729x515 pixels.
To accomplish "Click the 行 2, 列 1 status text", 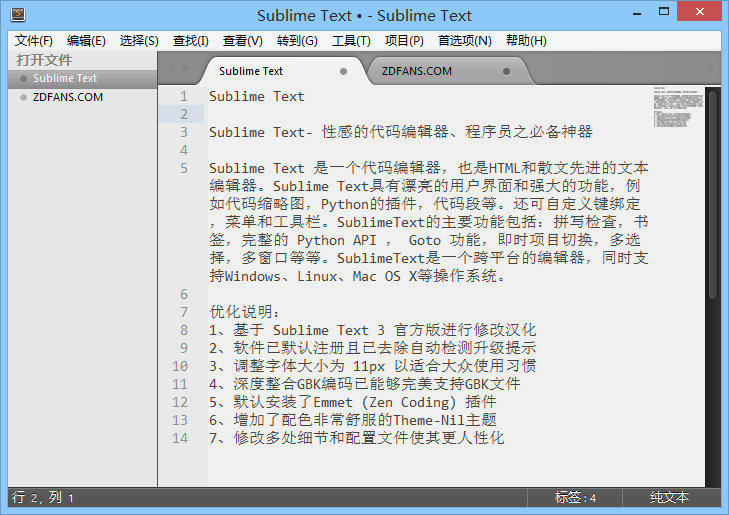I will click(x=43, y=498).
